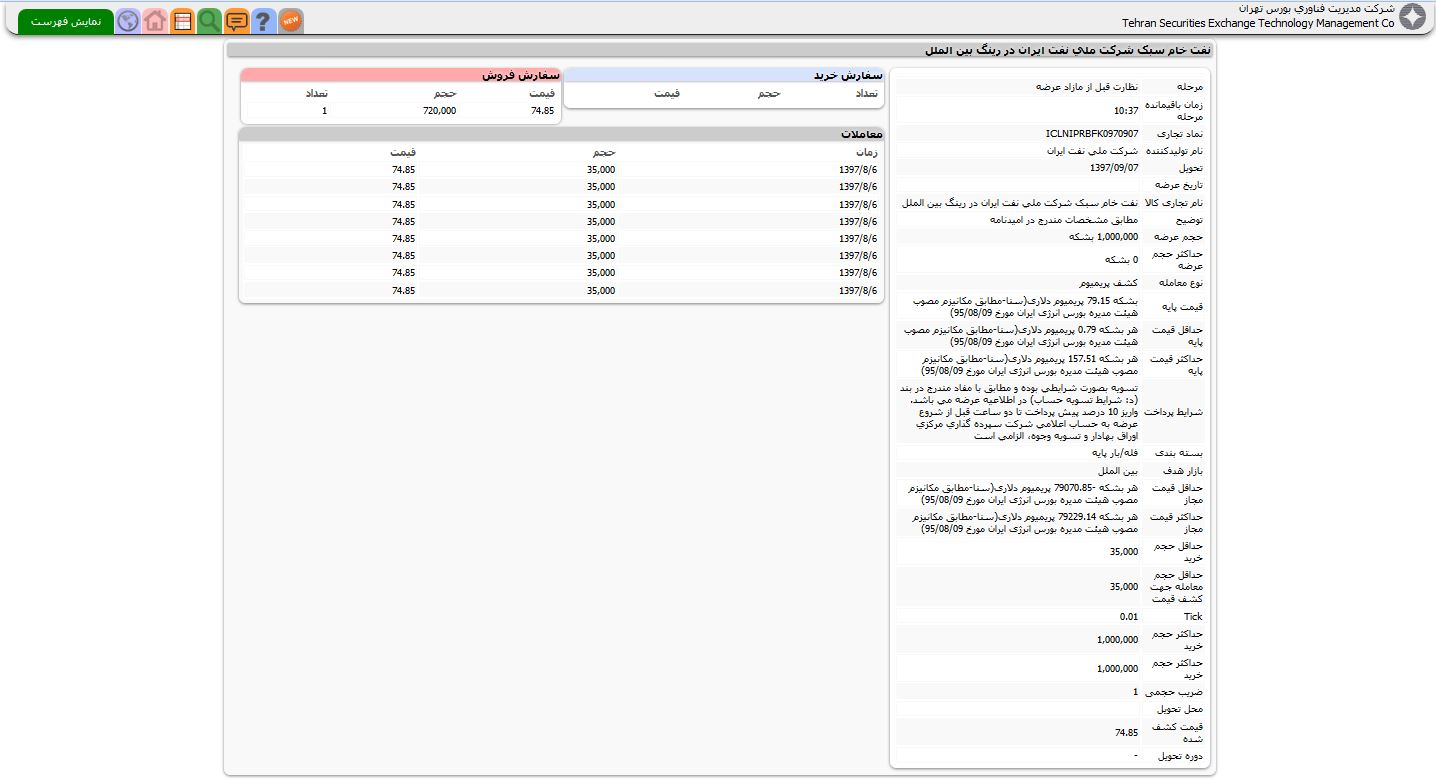The height and width of the screenshot is (779, 1436).
Task: Click the 'سفارش خرید' buy orders header
Action: [x=723, y=75]
